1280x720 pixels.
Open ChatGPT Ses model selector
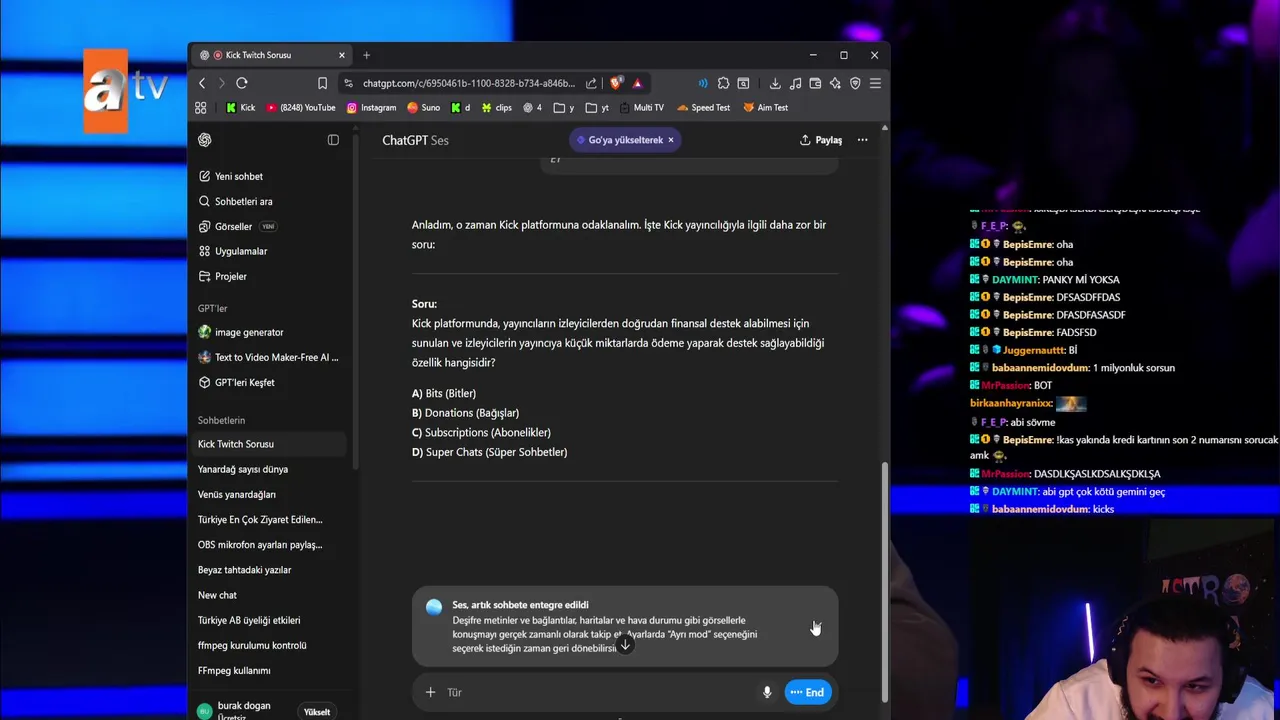415,140
